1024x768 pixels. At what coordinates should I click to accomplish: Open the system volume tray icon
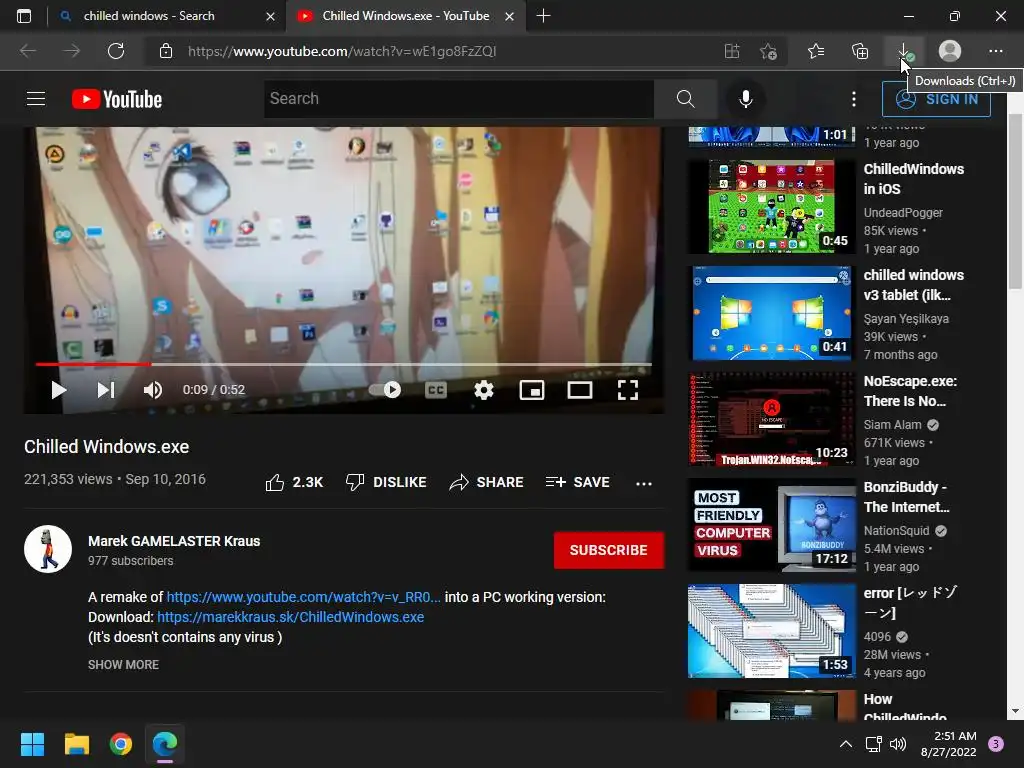[898, 744]
